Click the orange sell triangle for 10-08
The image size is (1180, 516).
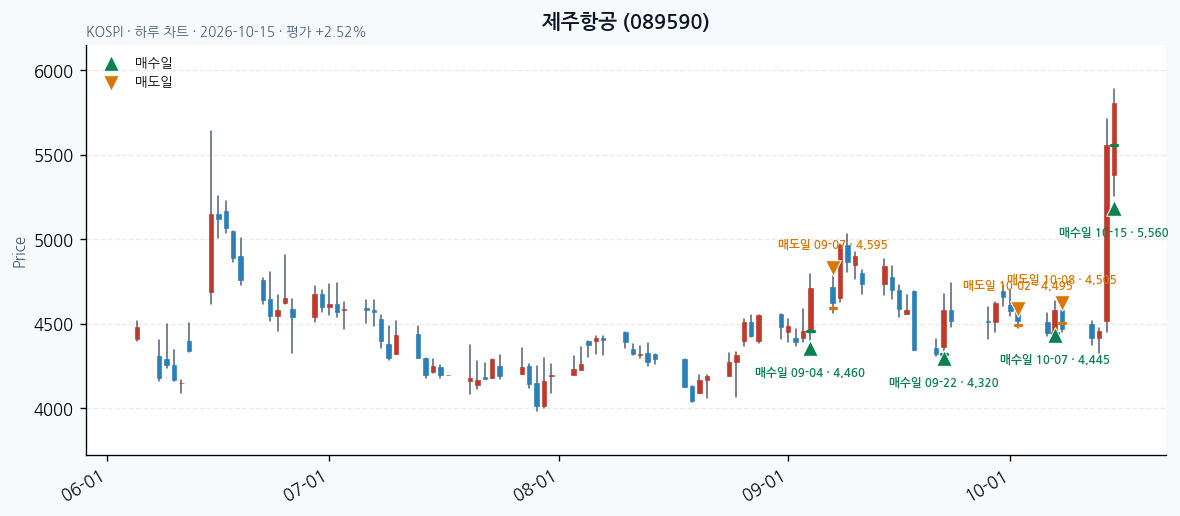tap(1063, 304)
